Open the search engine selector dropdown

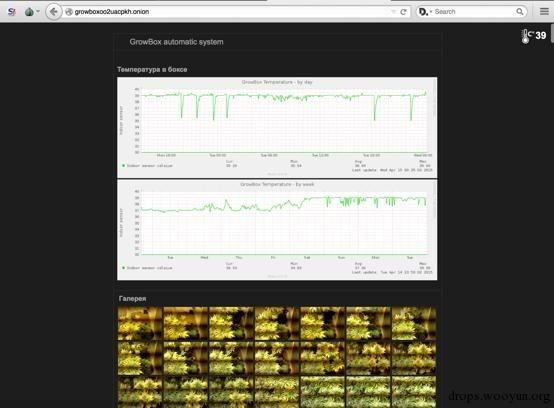pyautogui.click(x=425, y=12)
